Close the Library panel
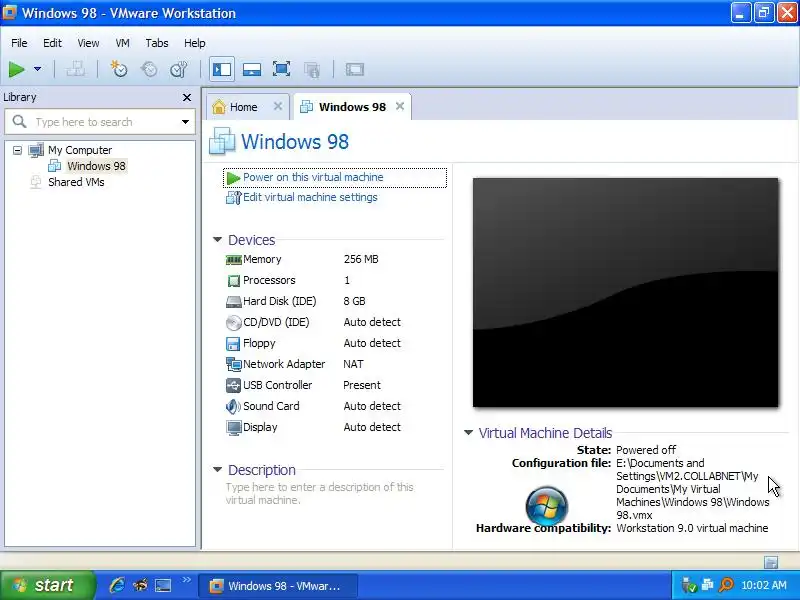 187,97
